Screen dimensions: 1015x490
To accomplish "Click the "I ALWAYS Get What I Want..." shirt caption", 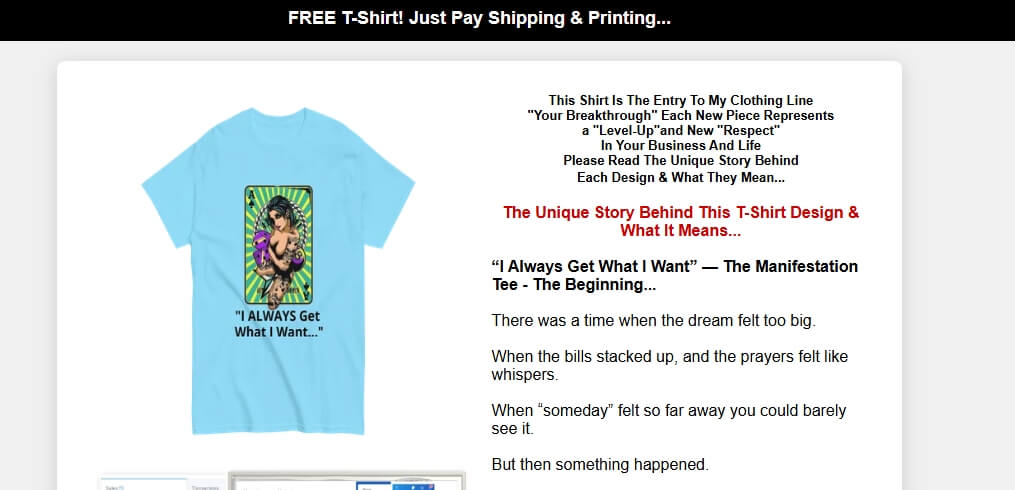I will 278,324.
